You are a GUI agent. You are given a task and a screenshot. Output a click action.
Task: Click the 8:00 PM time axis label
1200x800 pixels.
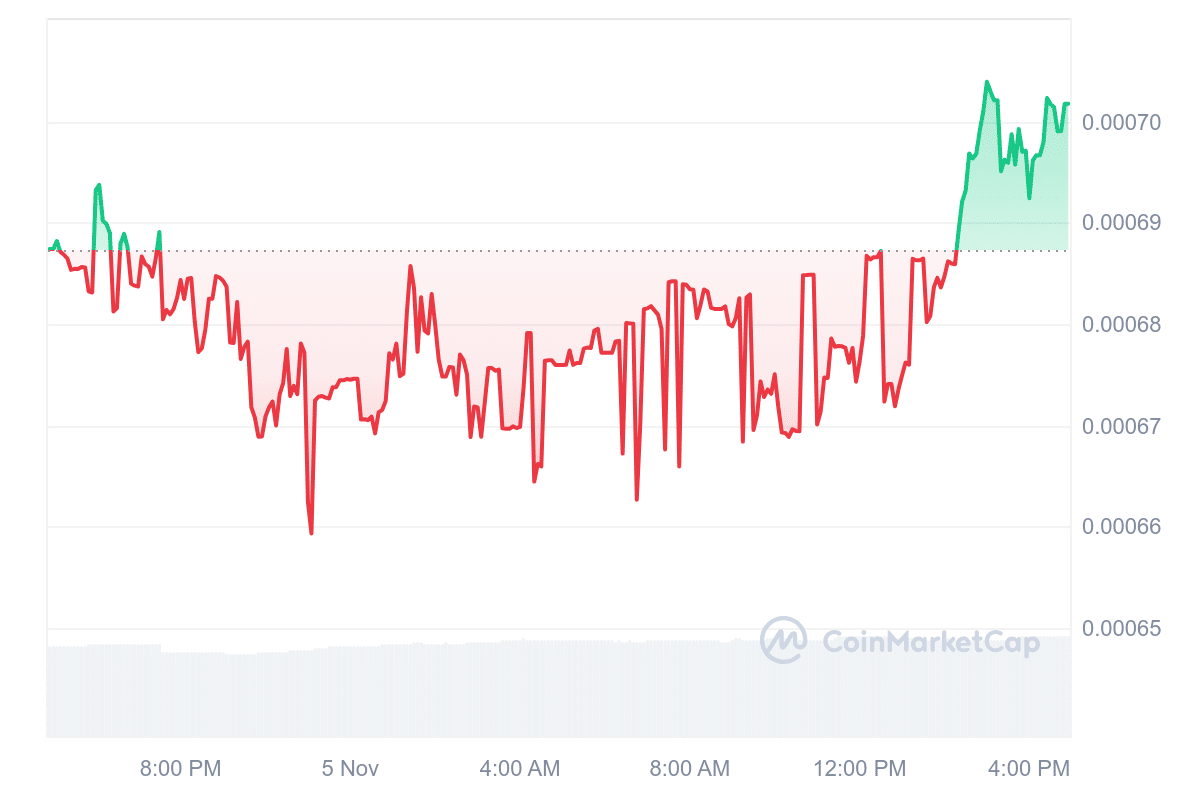click(x=180, y=769)
